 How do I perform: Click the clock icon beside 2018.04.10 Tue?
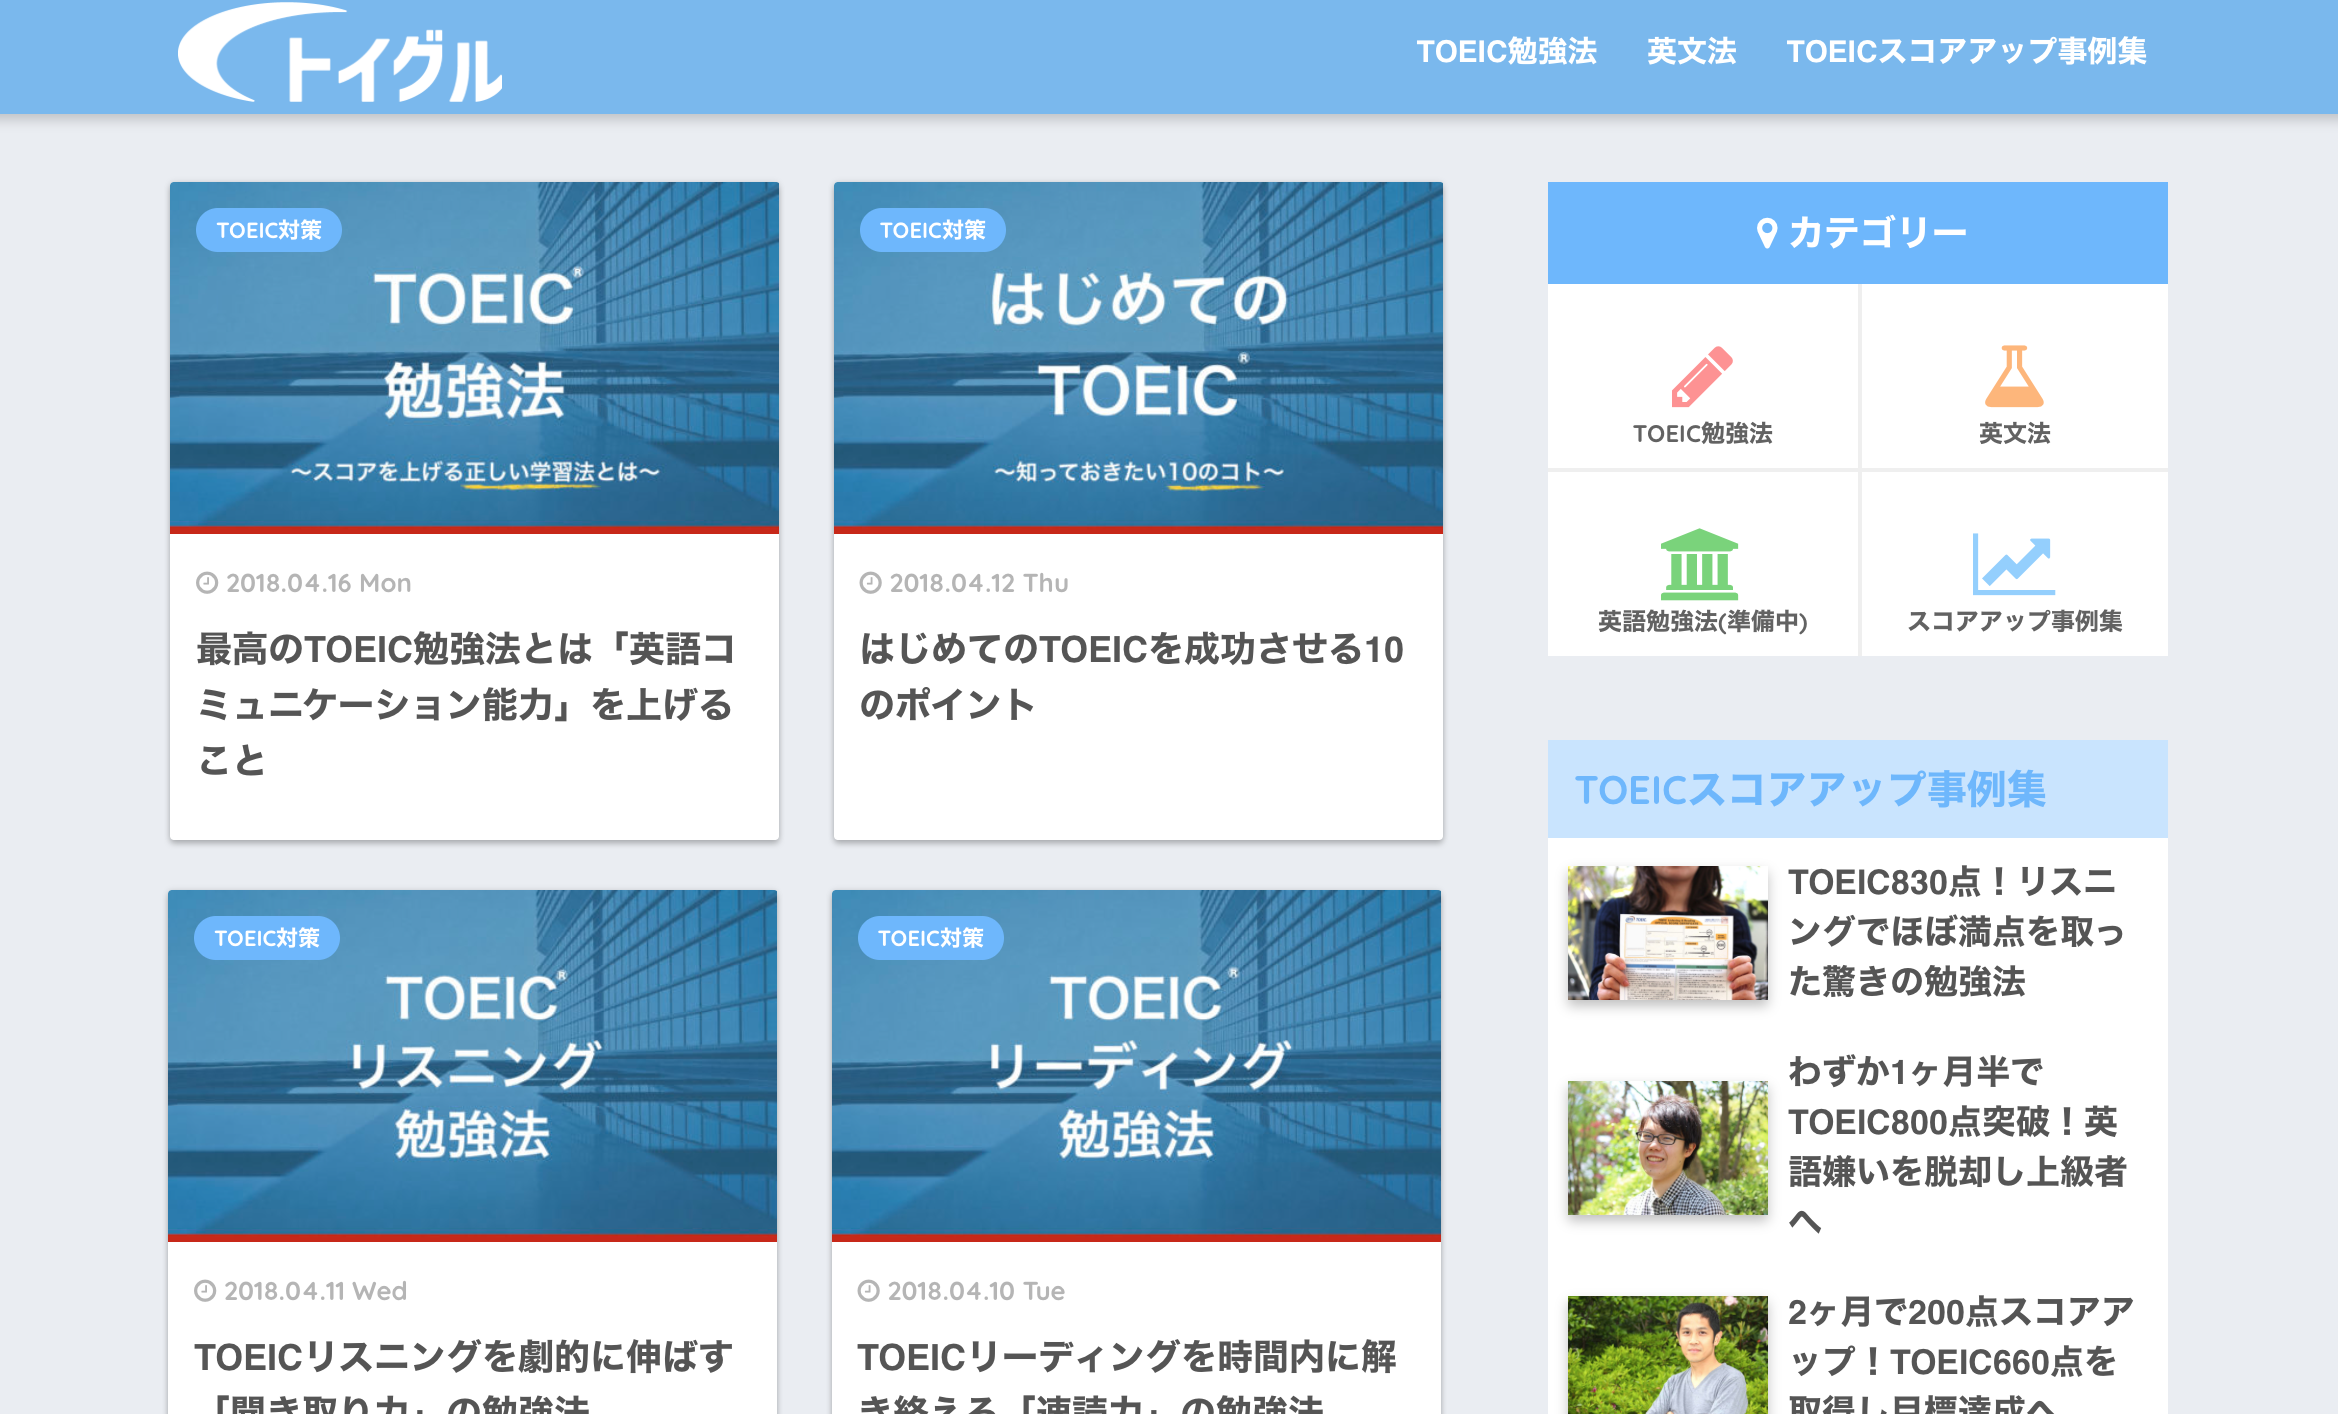(869, 1291)
